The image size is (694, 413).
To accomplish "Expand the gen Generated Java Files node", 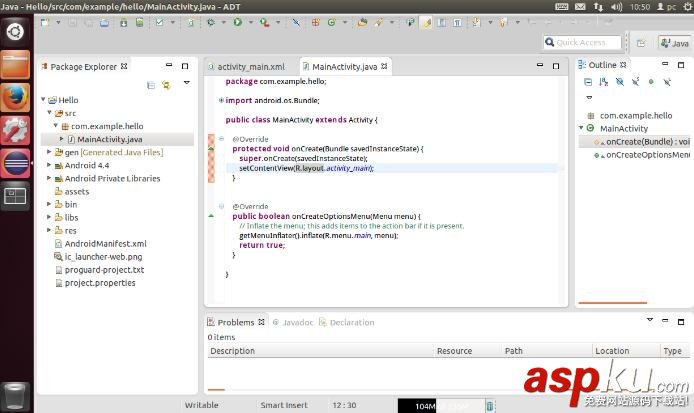I will [49, 152].
